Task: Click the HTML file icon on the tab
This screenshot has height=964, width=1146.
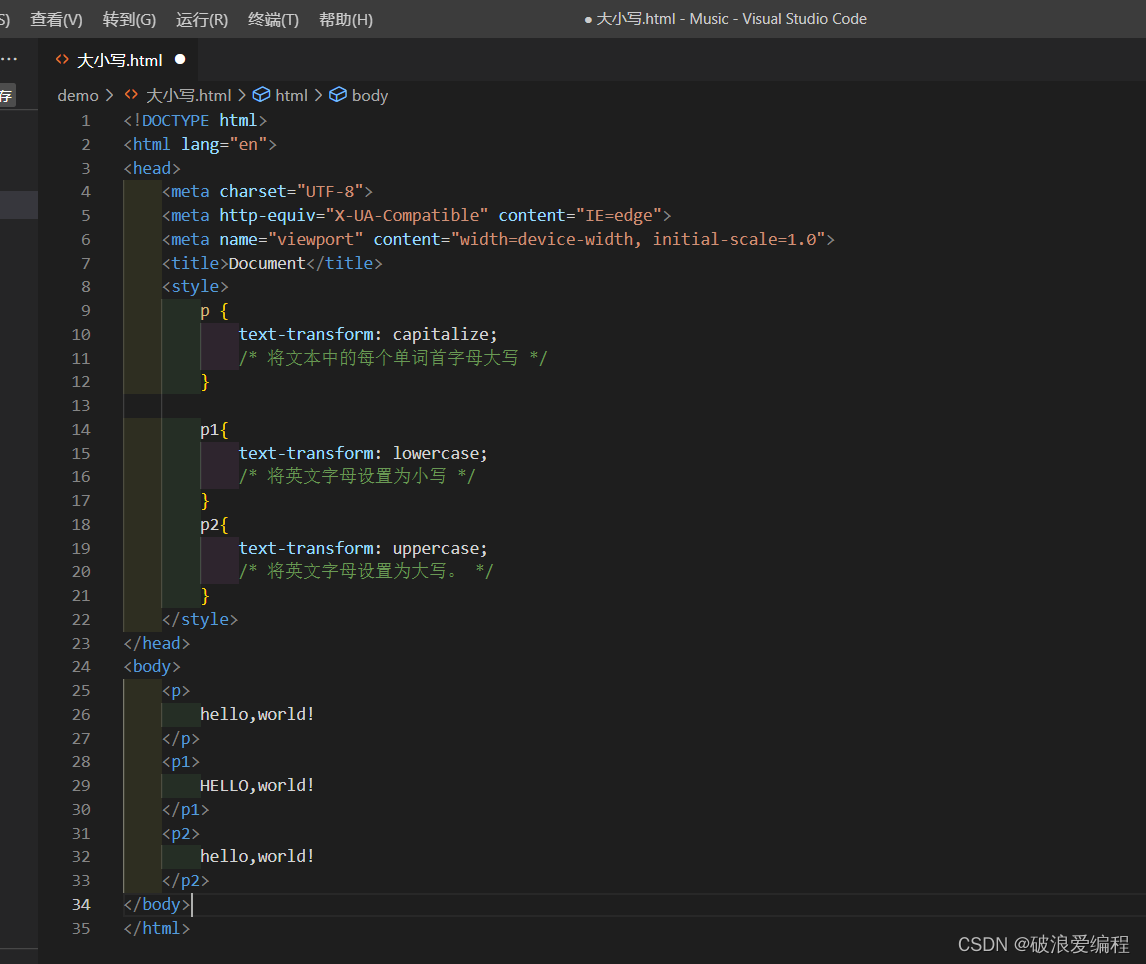Action: coord(62,59)
